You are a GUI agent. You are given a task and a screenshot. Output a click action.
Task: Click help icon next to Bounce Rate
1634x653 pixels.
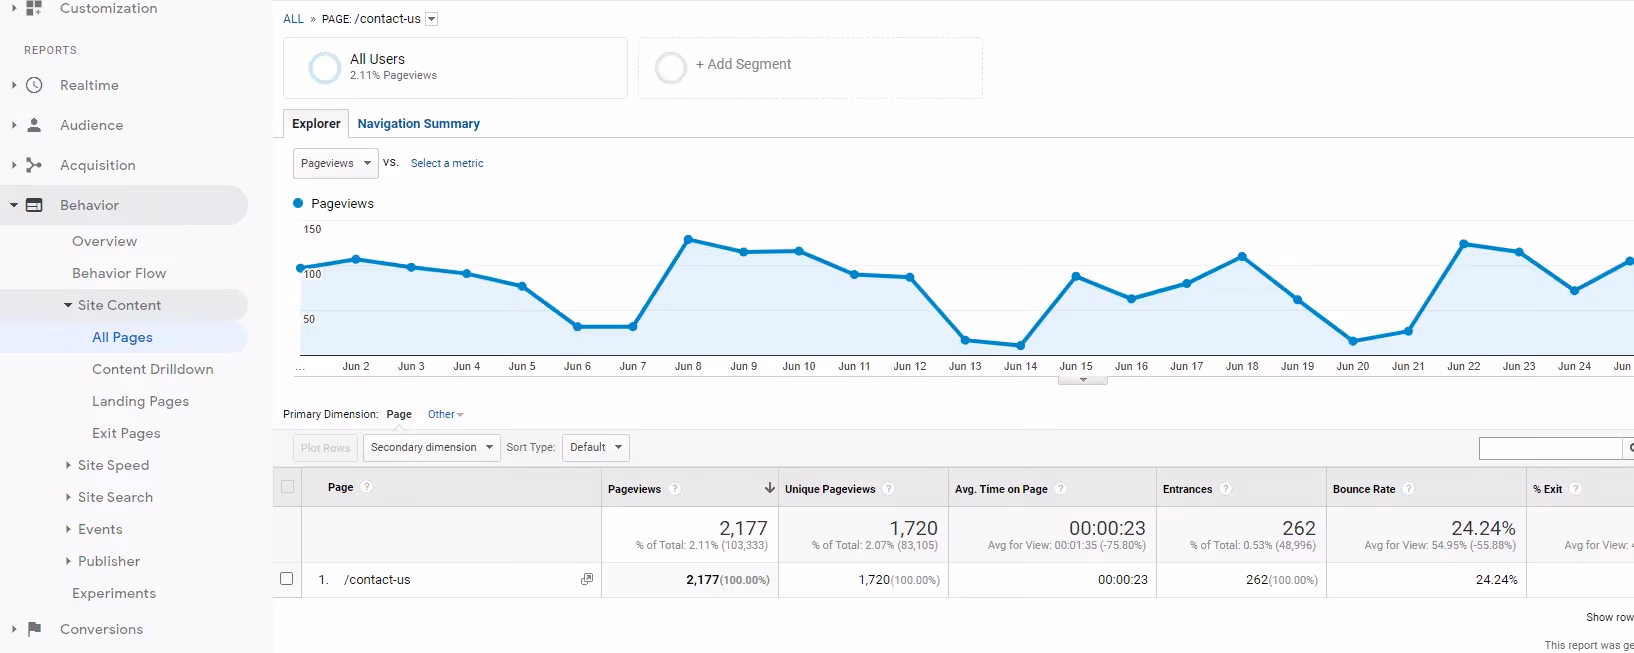click(x=1408, y=489)
